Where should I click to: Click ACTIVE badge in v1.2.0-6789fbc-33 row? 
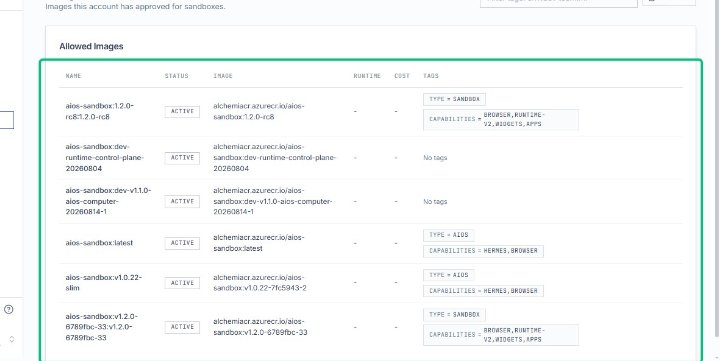182,327
